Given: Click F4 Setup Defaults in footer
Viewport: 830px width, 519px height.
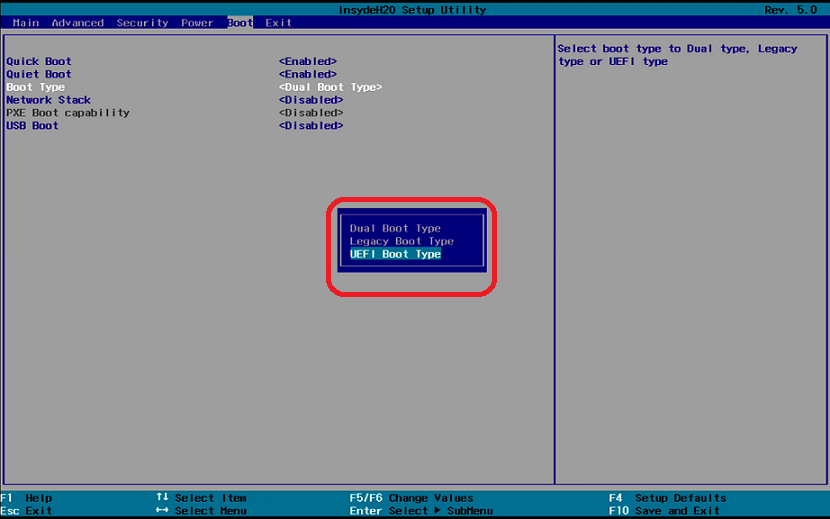Looking at the screenshot, I should click(667, 498).
